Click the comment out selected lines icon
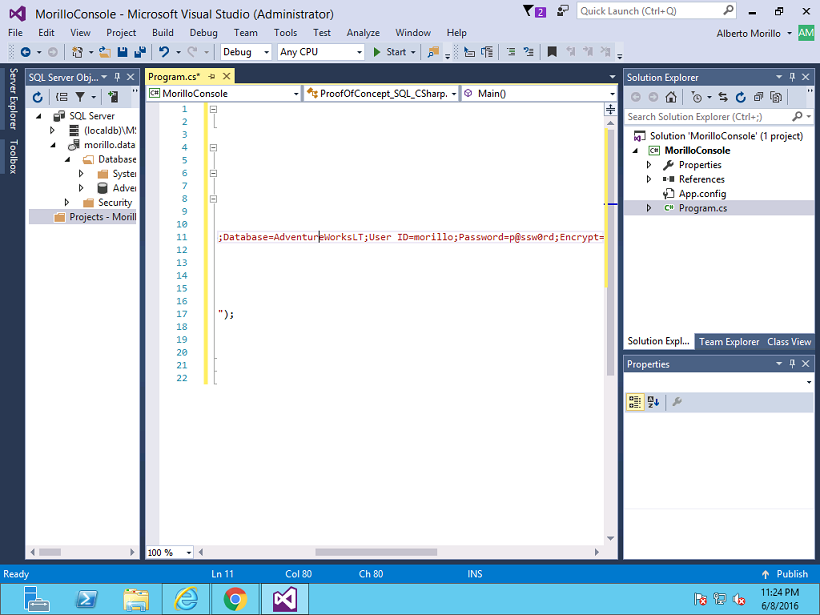 coord(511,52)
